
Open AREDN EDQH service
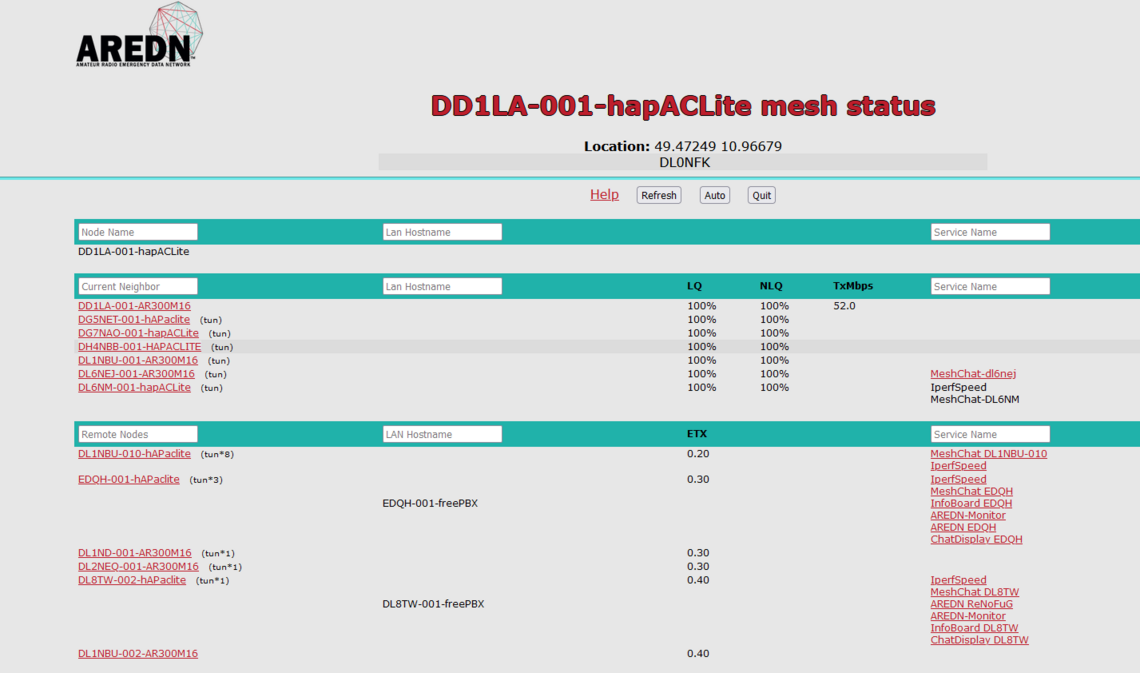[x=963, y=528]
